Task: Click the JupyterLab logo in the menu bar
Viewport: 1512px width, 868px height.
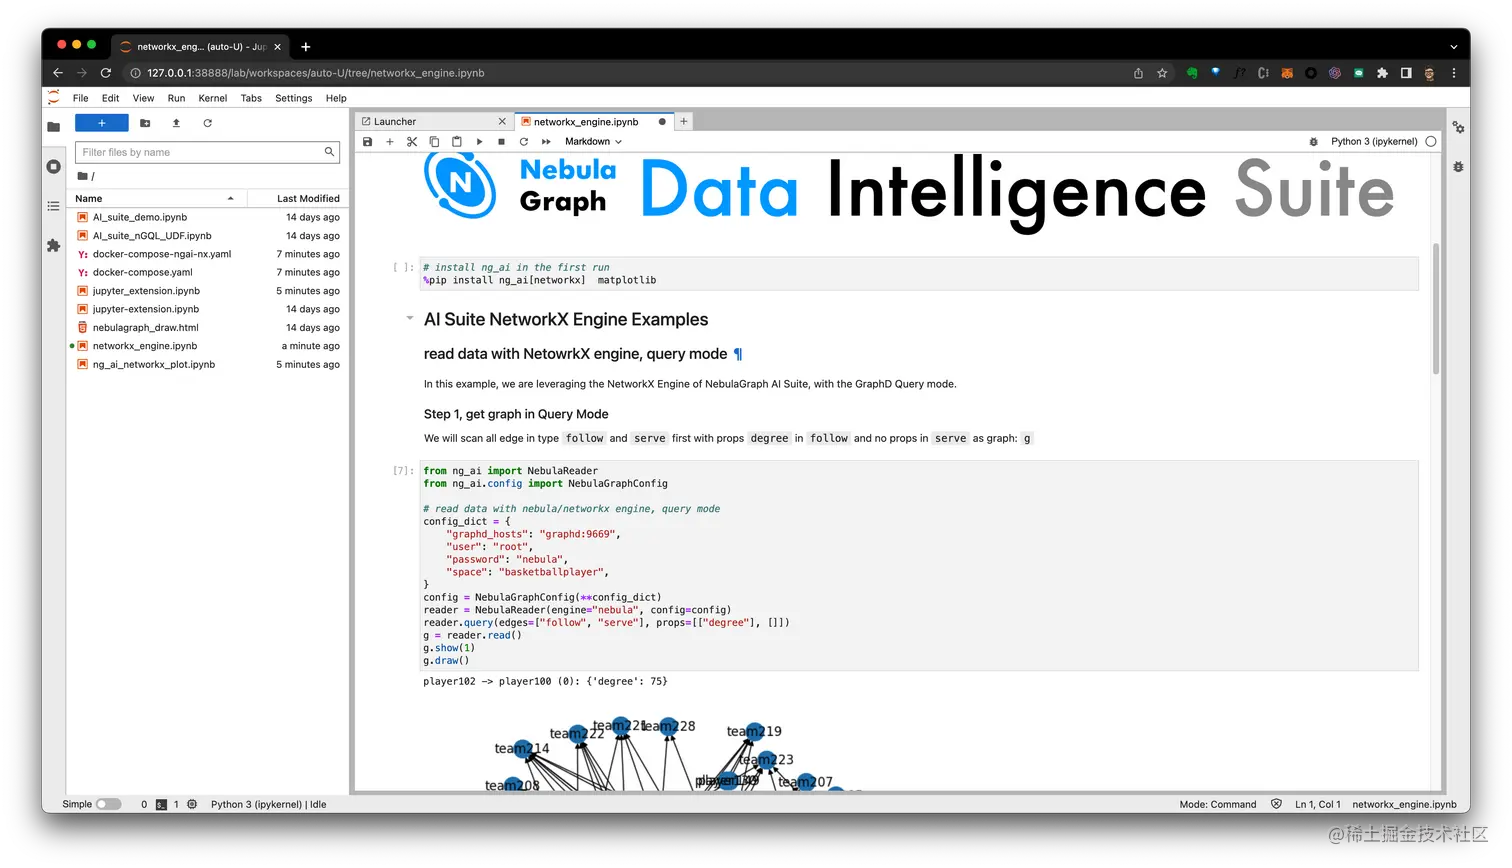Action: [x=54, y=98]
